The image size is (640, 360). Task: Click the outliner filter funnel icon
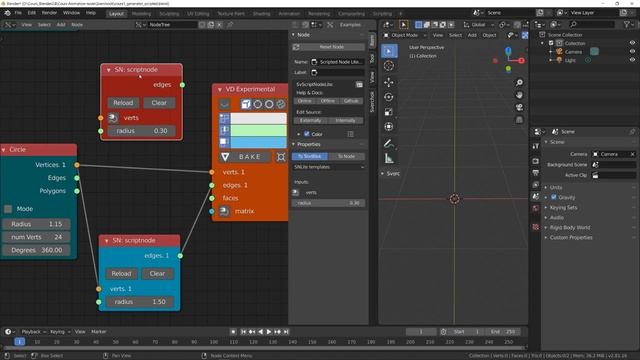(x=627, y=25)
